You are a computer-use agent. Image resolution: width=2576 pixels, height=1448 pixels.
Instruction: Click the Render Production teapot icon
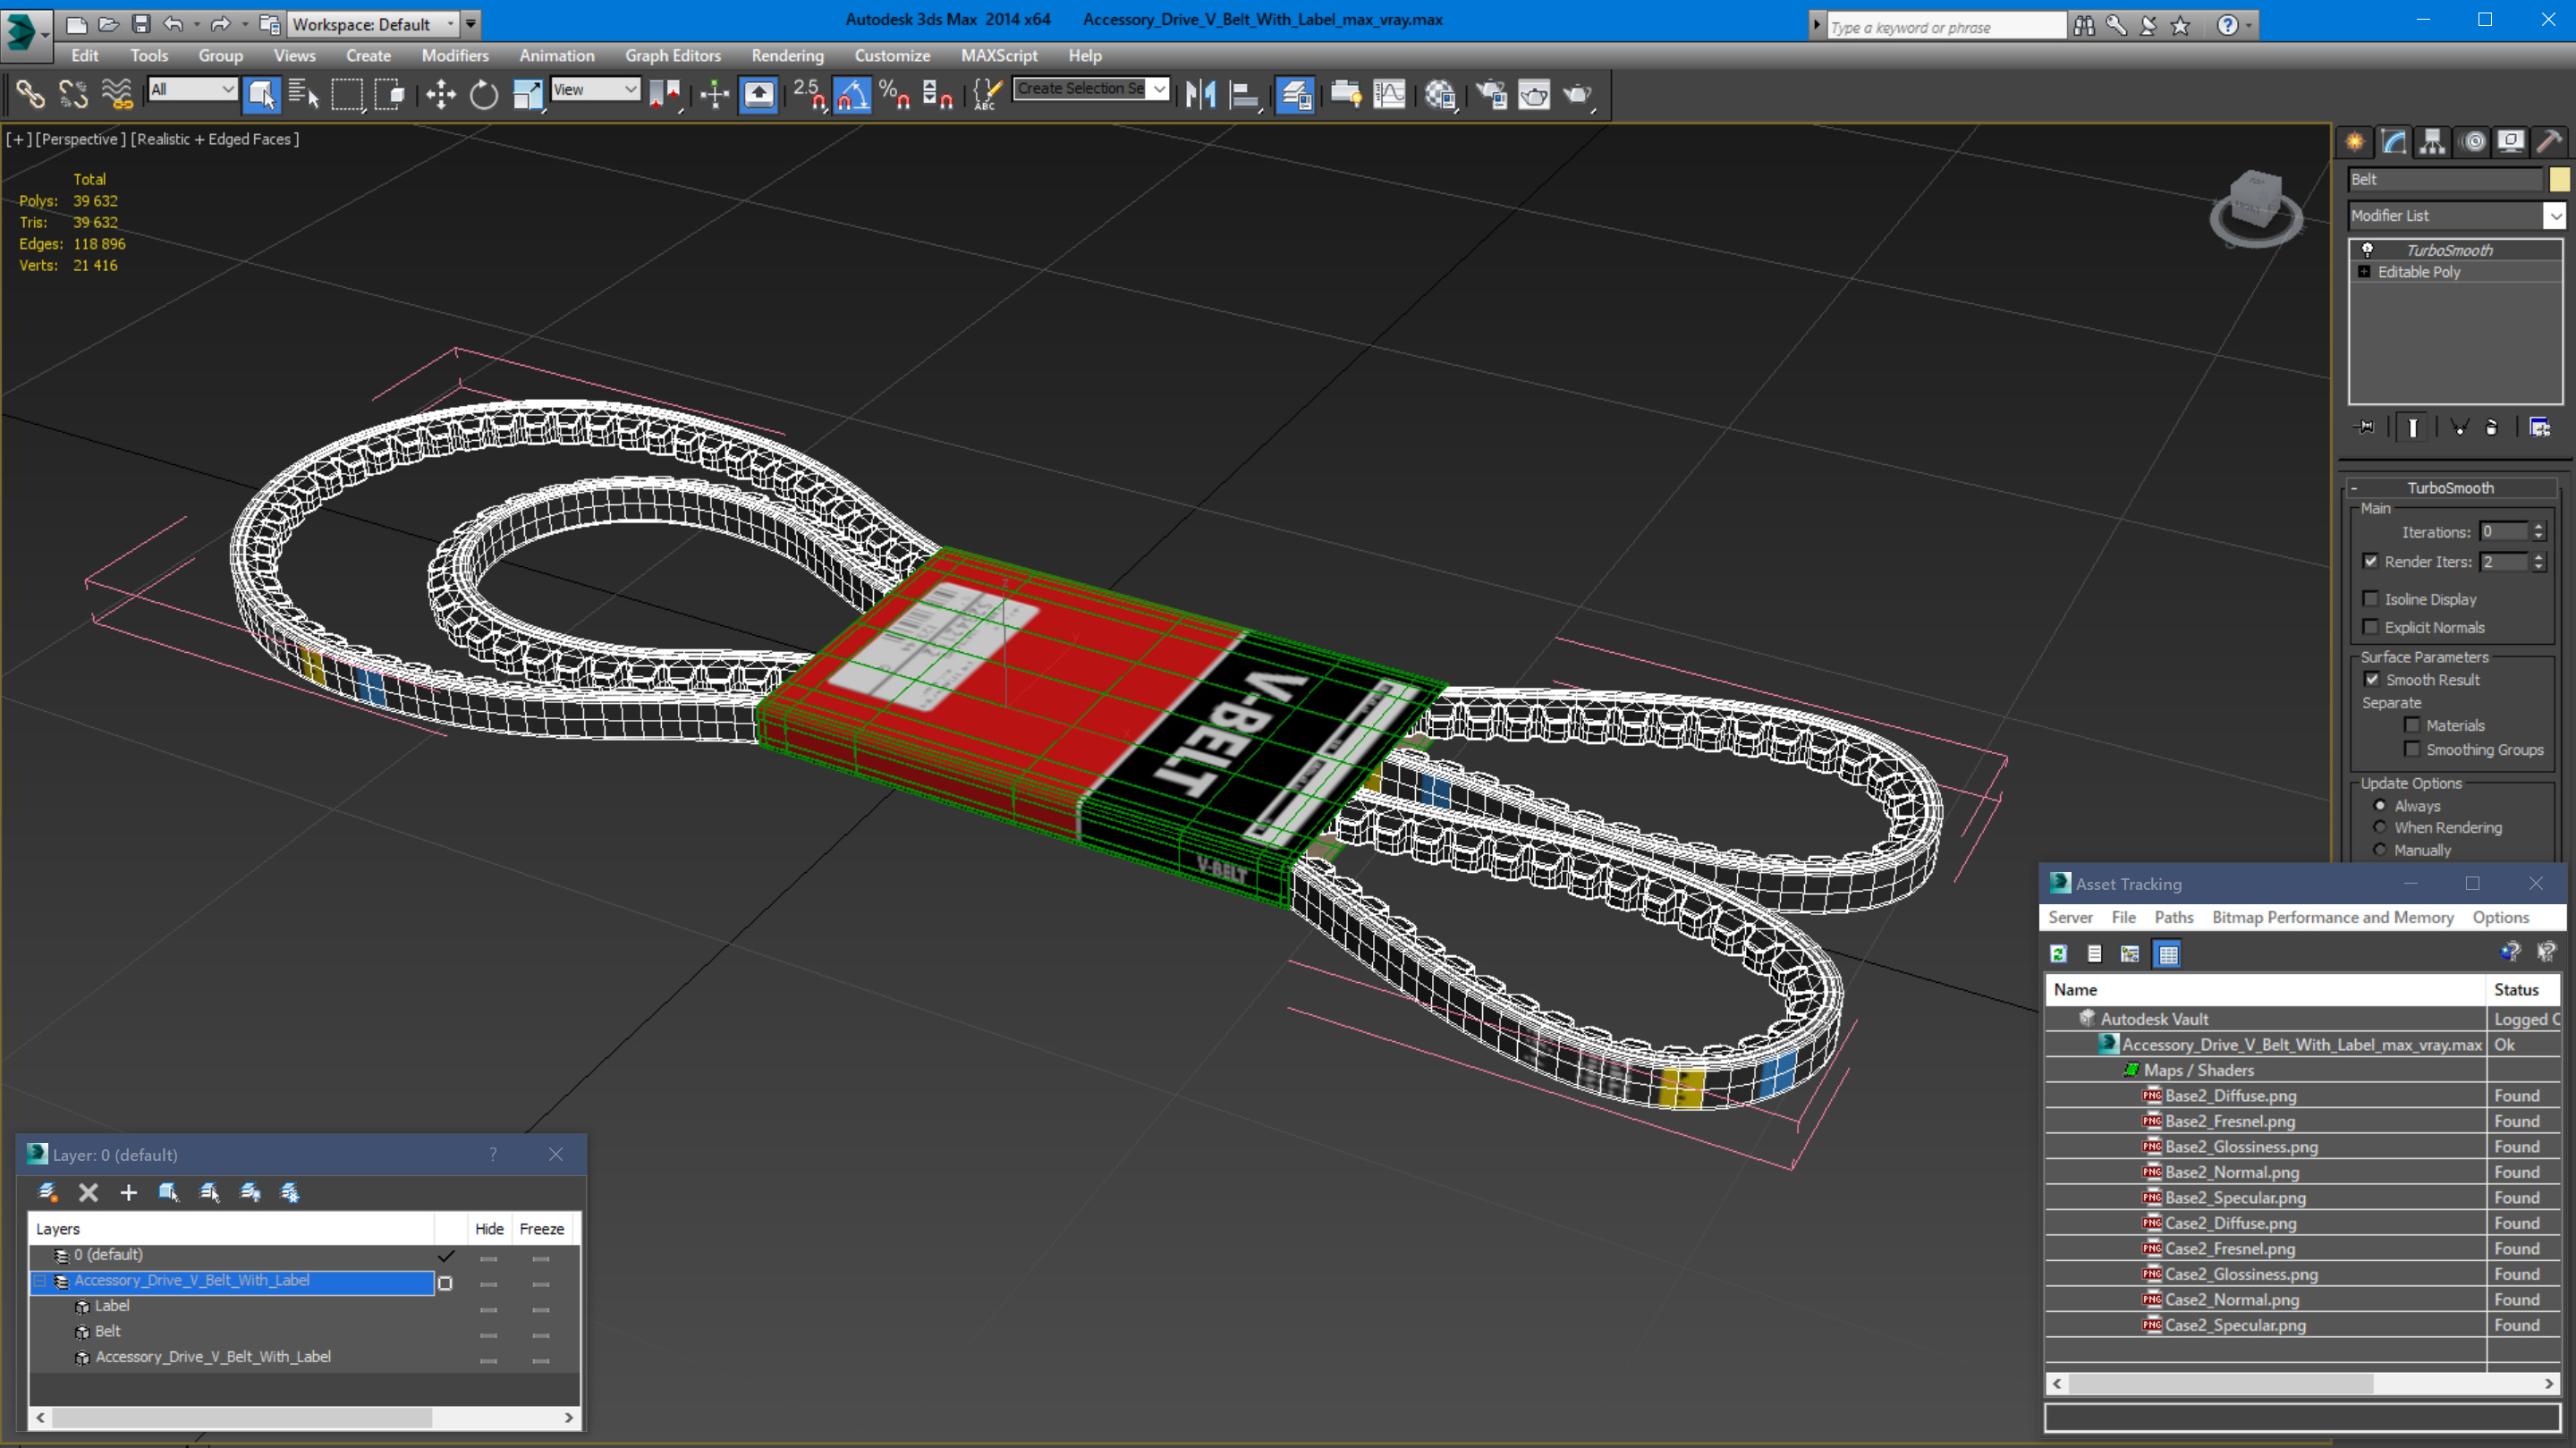[x=1578, y=94]
